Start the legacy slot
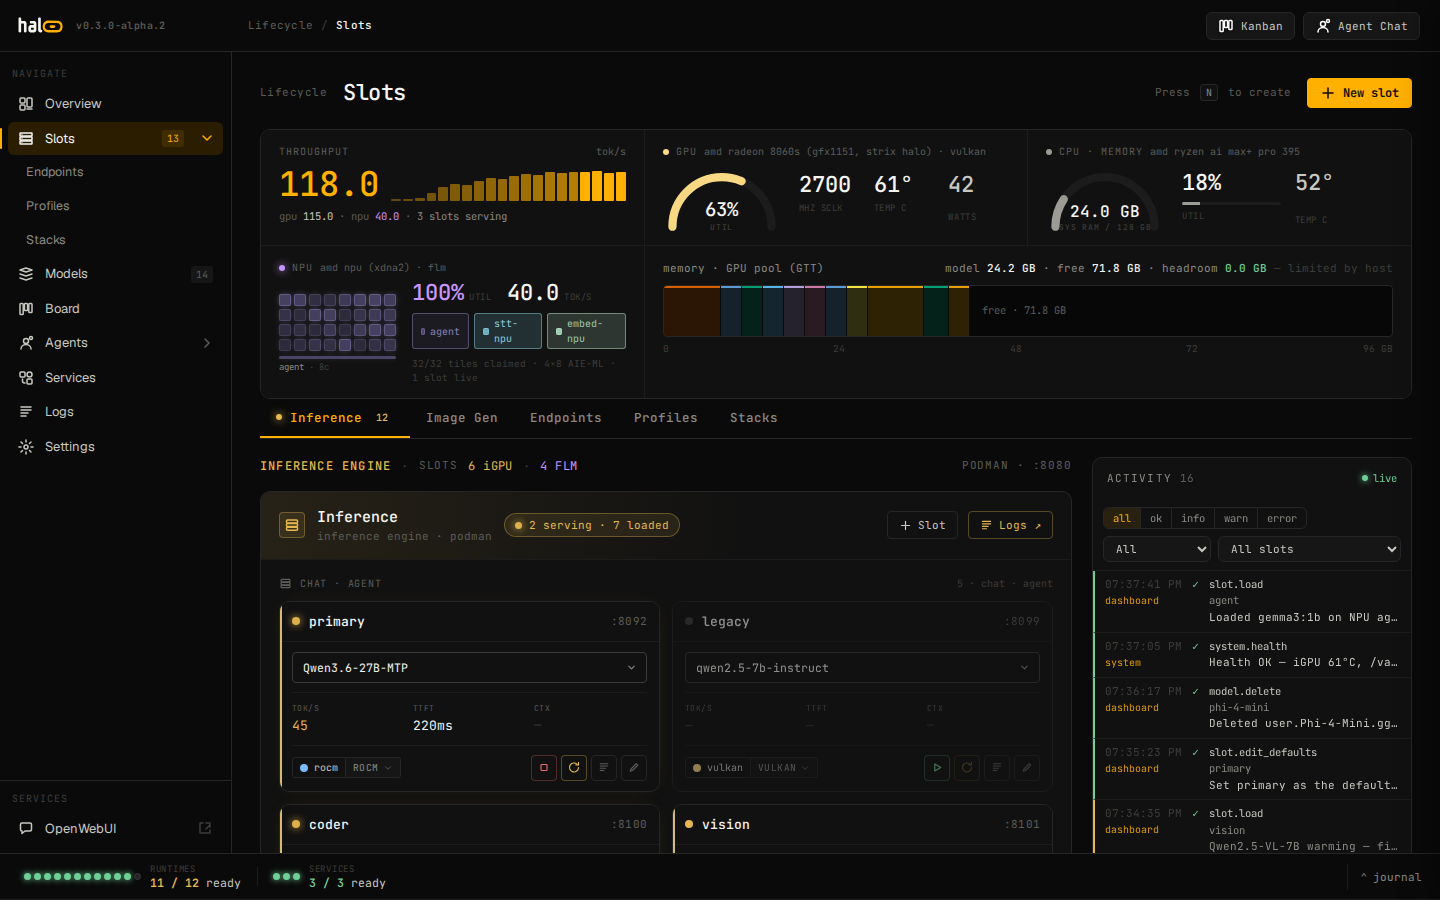 [937, 768]
